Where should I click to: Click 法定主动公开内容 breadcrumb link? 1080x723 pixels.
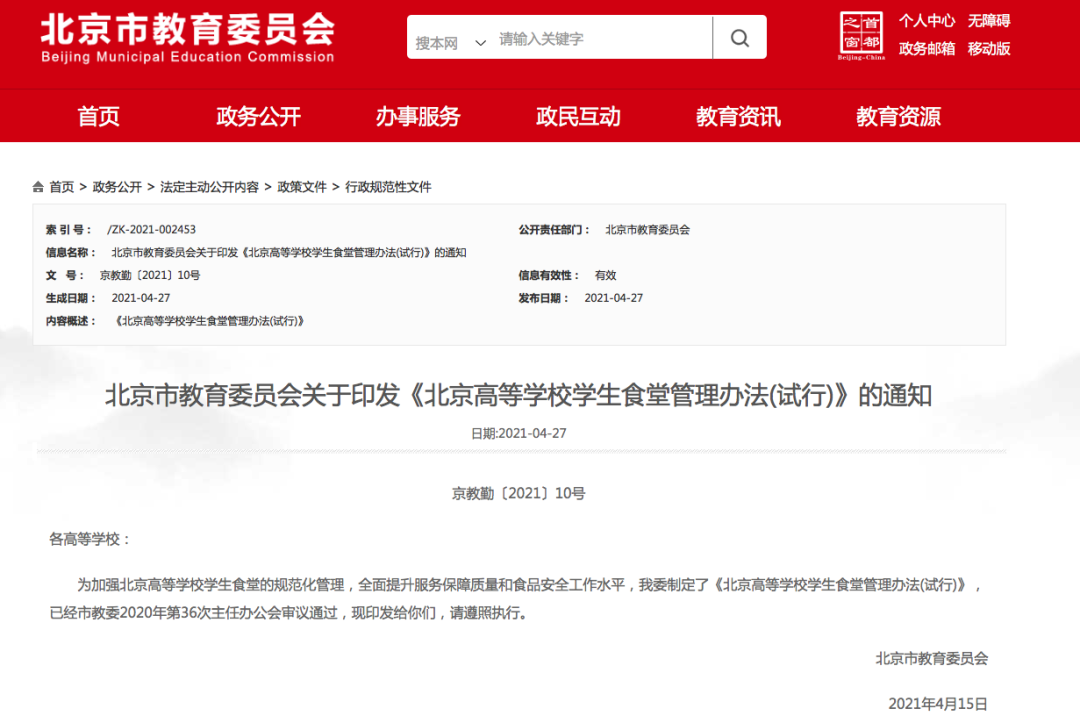[x=209, y=187]
